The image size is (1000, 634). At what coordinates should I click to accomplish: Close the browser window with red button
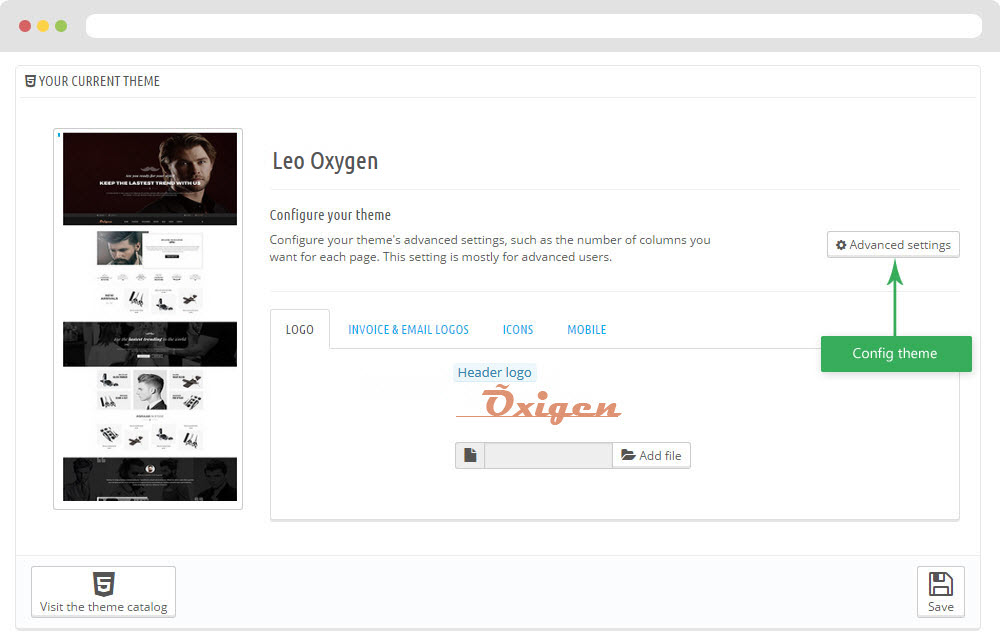(x=25, y=26)
